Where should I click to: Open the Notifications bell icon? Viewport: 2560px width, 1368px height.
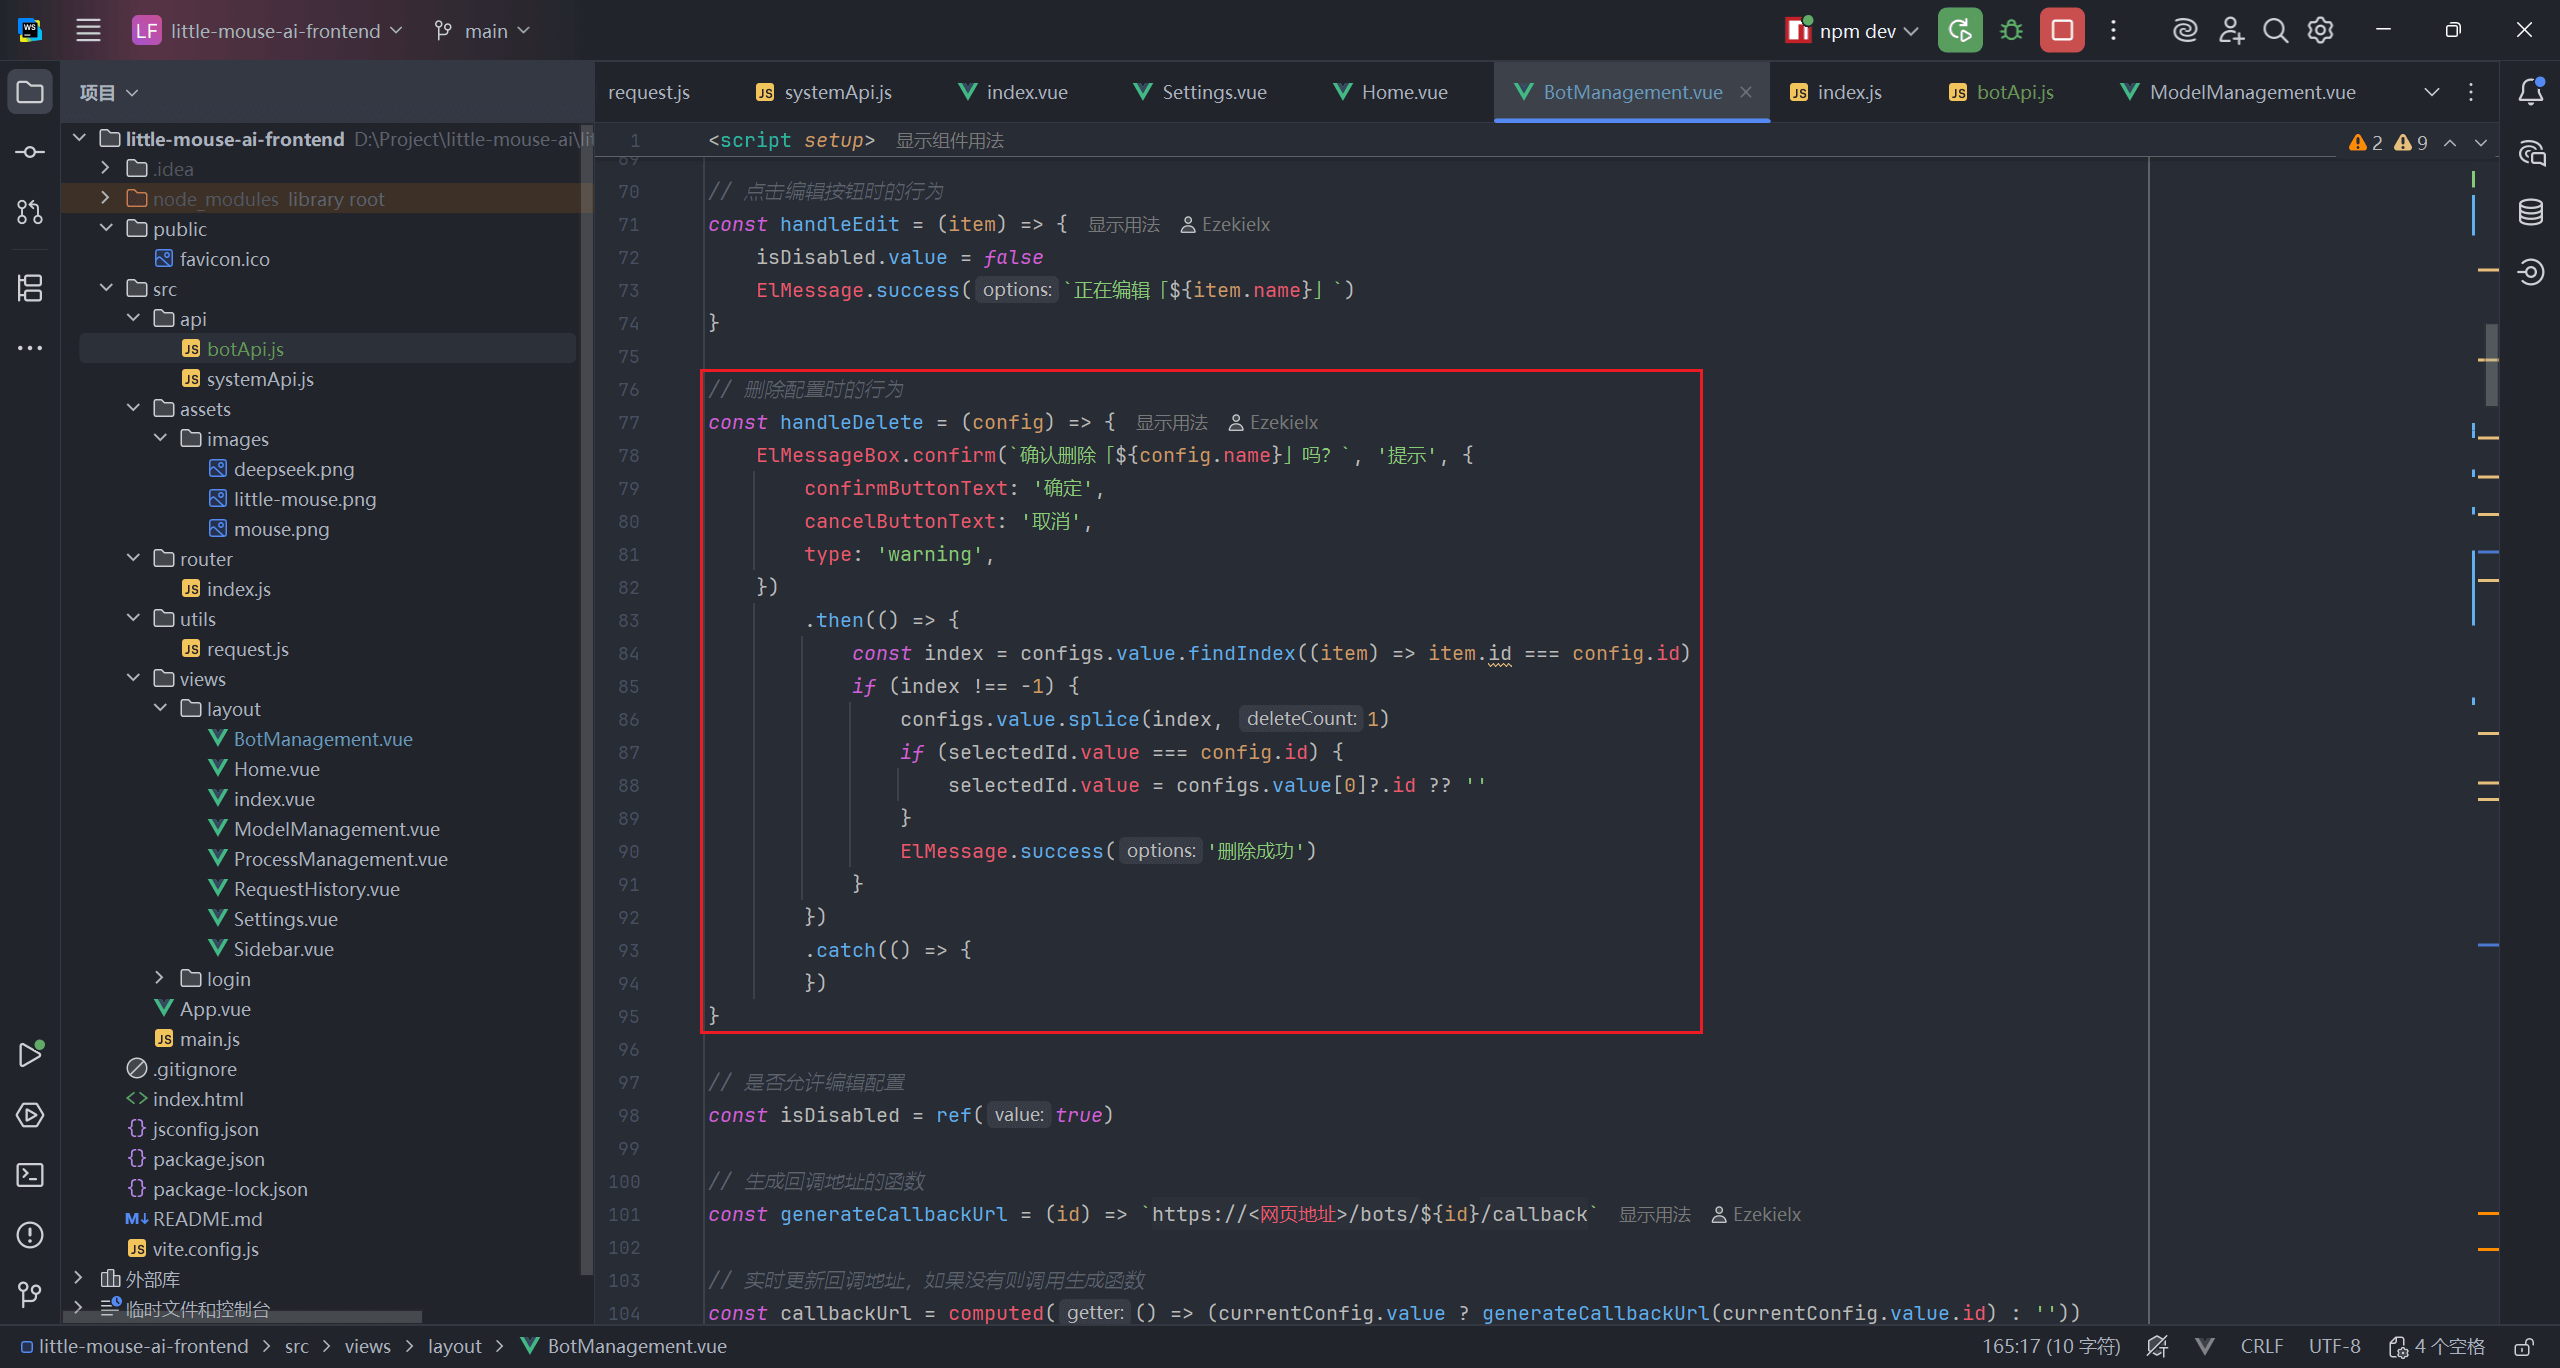(2531, 92)
